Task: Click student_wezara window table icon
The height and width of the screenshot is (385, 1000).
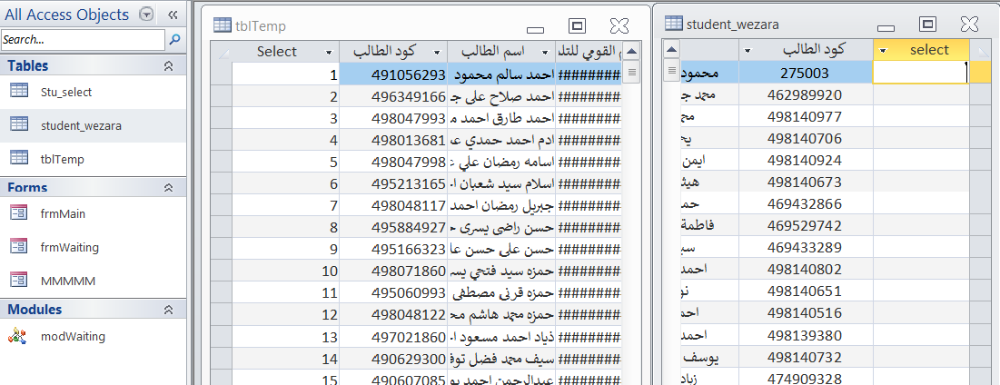Action: (674, 24)
